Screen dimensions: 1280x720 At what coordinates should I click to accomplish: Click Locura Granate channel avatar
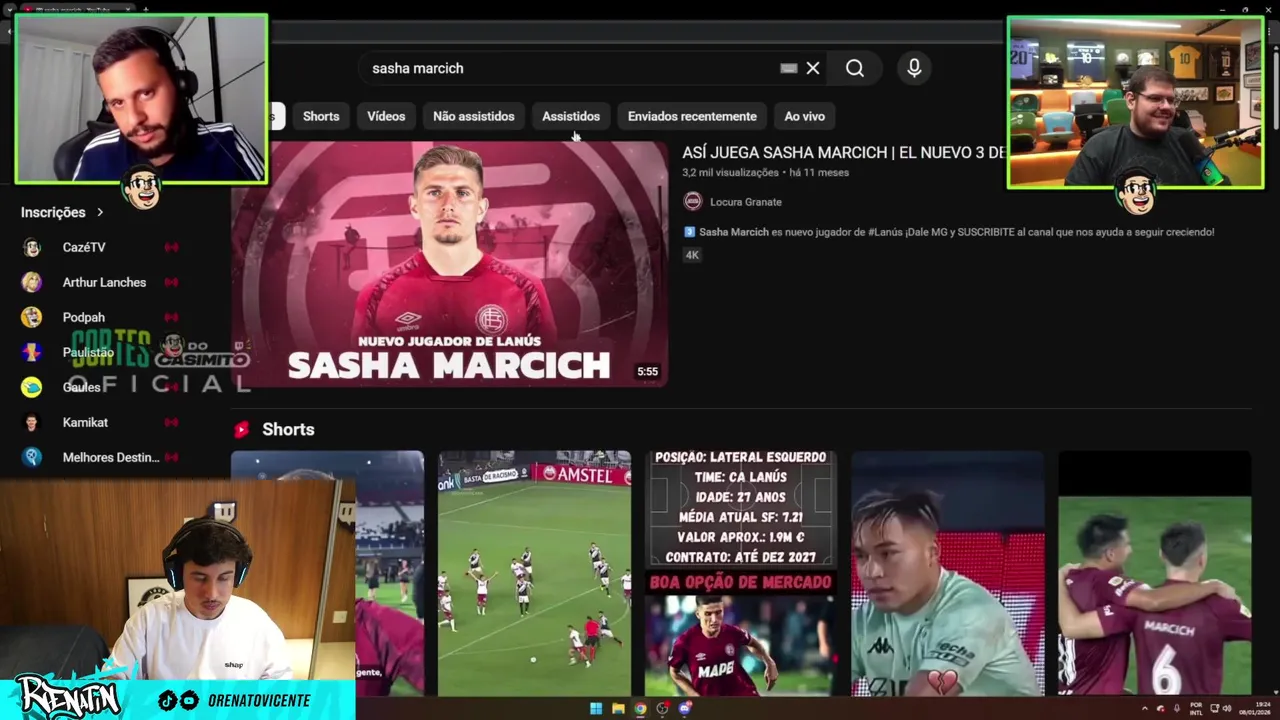[693, 201]
